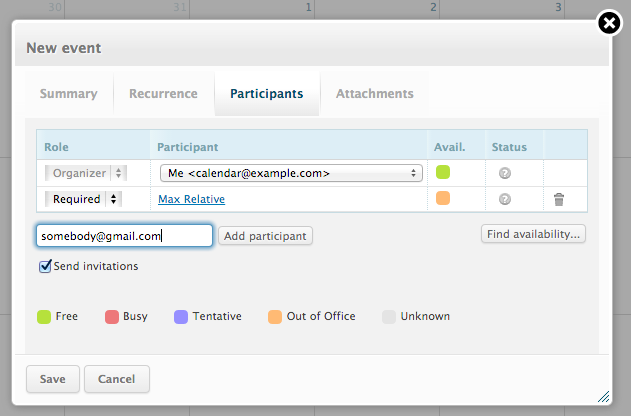Select the Participants tab
Screen dimensions: 631x416
click(x=266, y=94)
